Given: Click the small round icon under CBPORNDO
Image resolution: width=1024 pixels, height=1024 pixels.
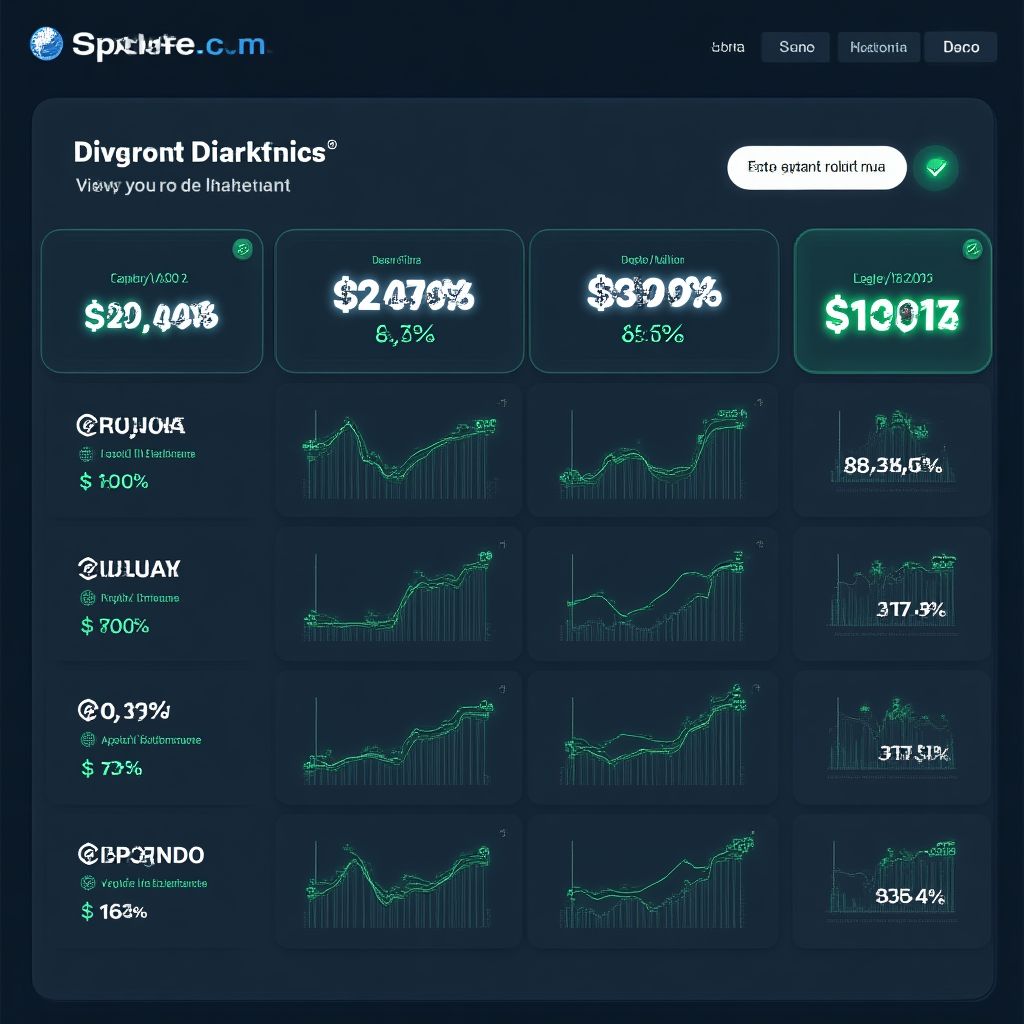Looking at the screenshot, I should [x=86, y=884].
